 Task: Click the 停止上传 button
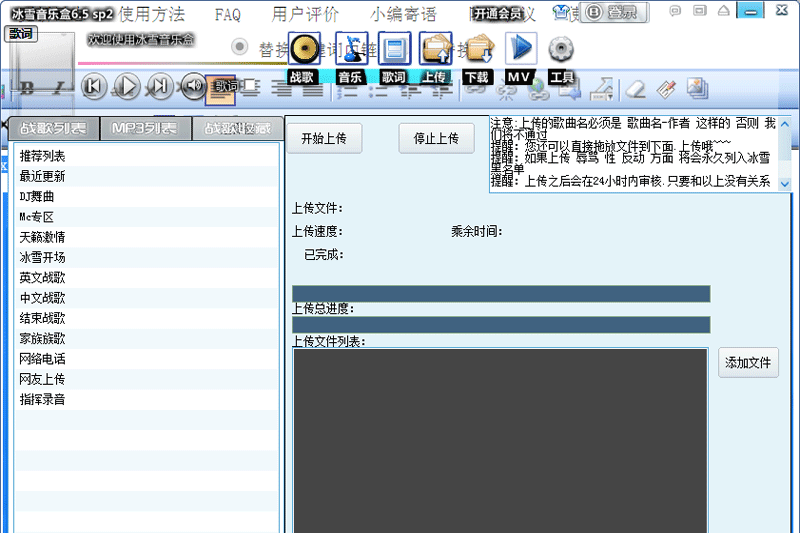pos(436,138)
